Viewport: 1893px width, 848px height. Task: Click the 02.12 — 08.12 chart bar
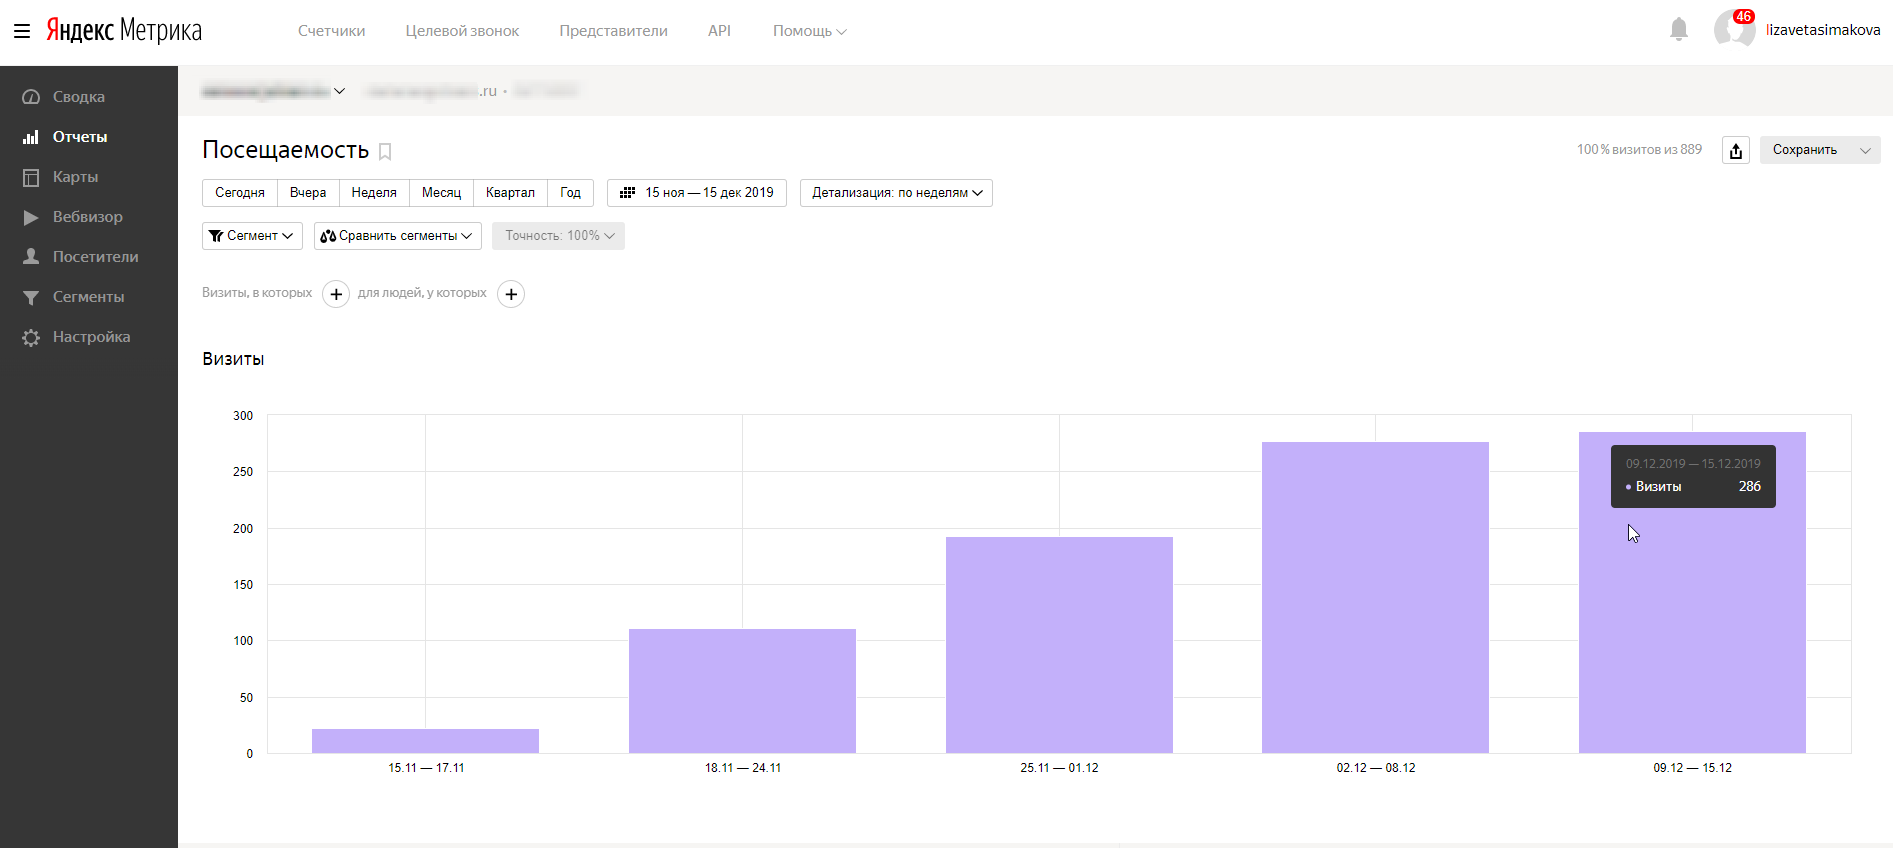(1375, 598)
